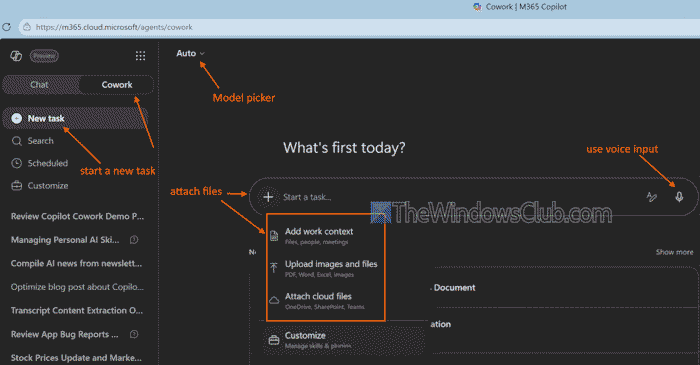Open Optimize blog post about Copilot task
Image resolution: width=700 pixels, height=365 pixels.
click(77, 287)
